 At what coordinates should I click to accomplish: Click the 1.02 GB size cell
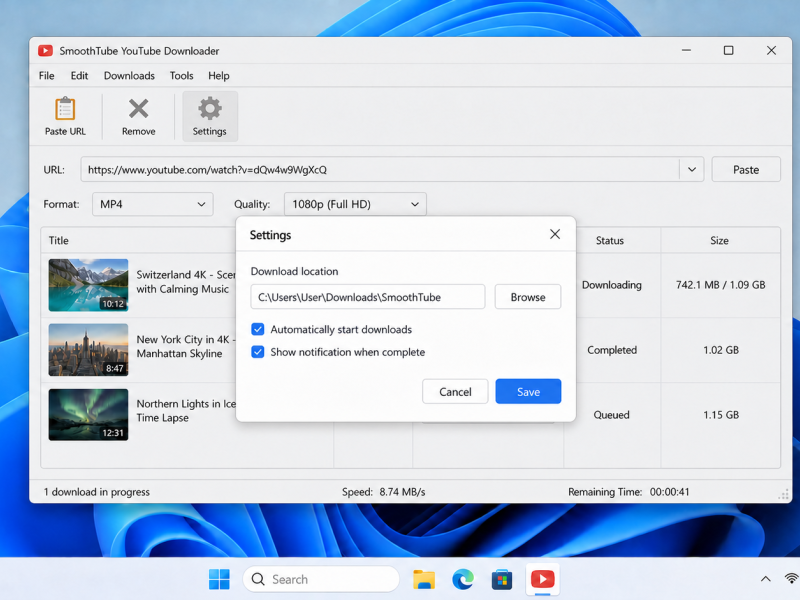(x=721, y=350)
